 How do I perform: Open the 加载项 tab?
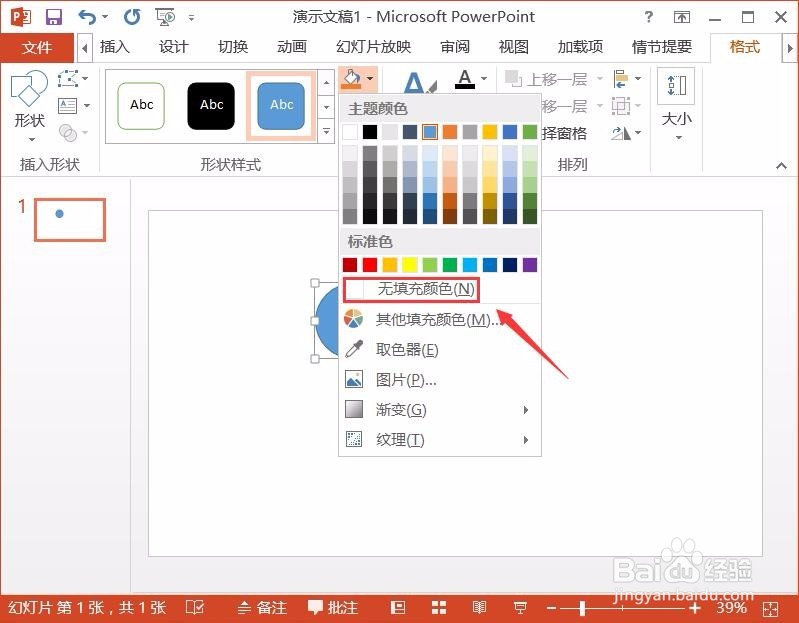click(x=580, y=47)
